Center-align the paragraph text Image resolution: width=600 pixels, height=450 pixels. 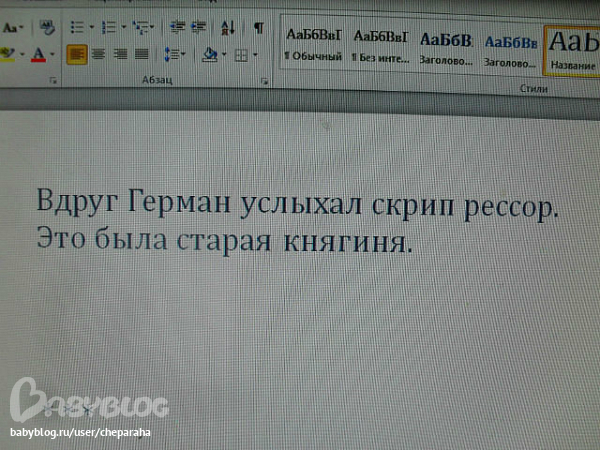tap(98, 54)
